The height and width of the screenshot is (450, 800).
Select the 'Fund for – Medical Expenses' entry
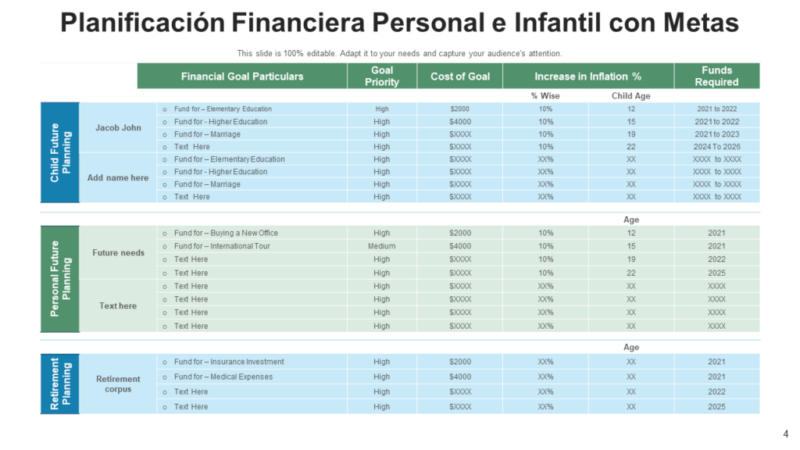[223, 377]
